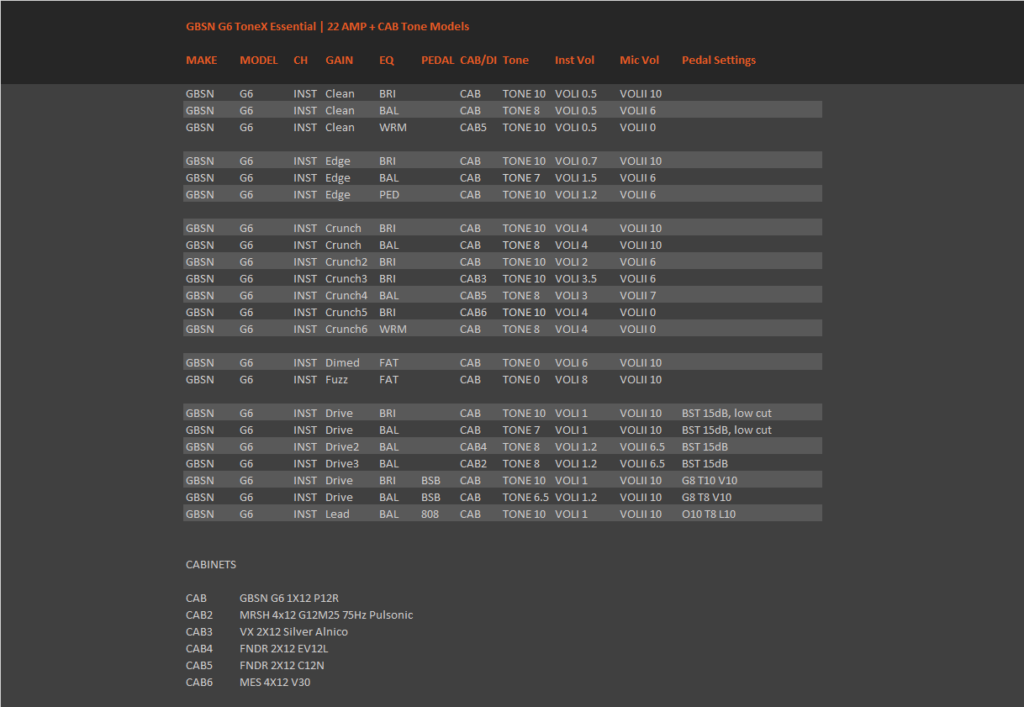Viewport: 1024px width, 707px height.
Task: Click VX 2X12 Silver Alnico cabinet
Action: click(293, 632)
